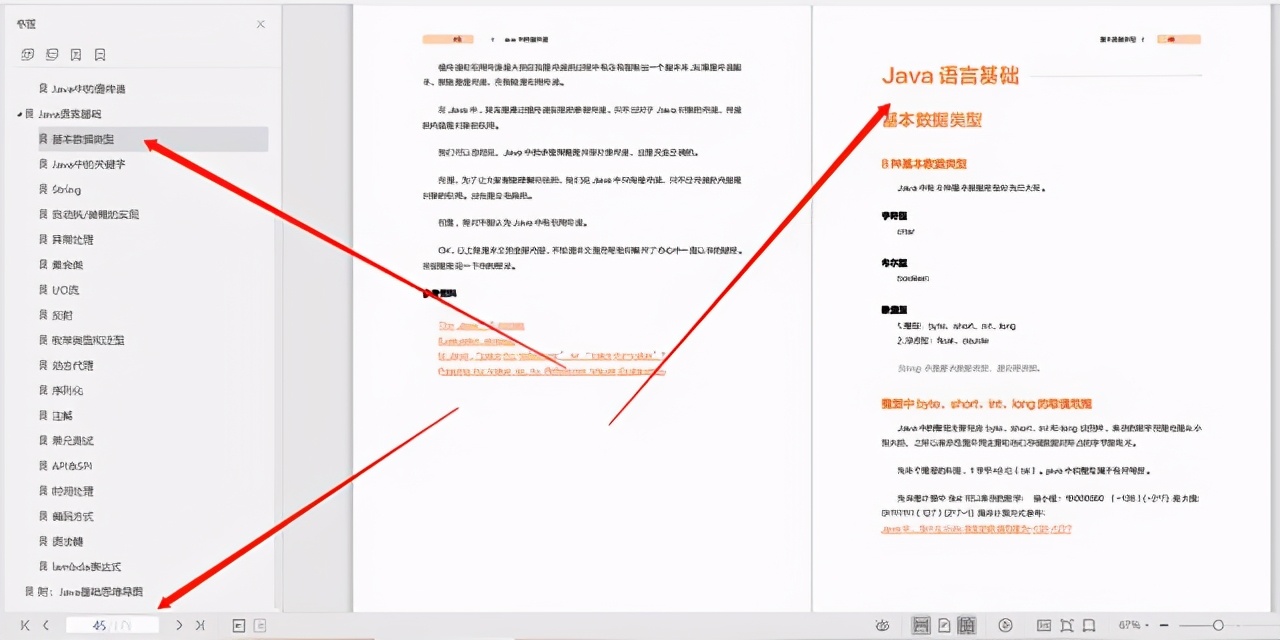Image resolution: width=1280 pixels, height=640 pixels.
Task: Toggle the continuous reading icon
Action: (922, 625)
